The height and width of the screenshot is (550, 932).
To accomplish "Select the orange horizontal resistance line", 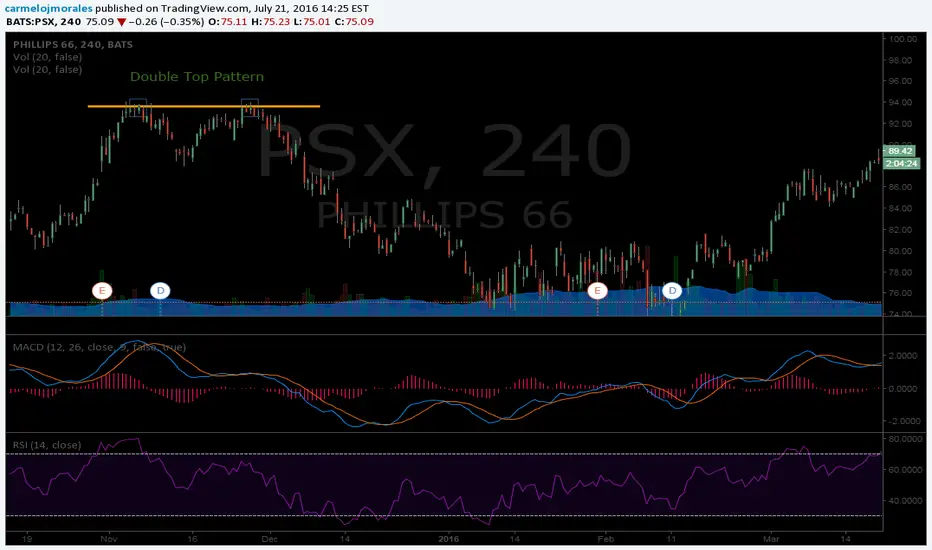I will click(204, 106).
